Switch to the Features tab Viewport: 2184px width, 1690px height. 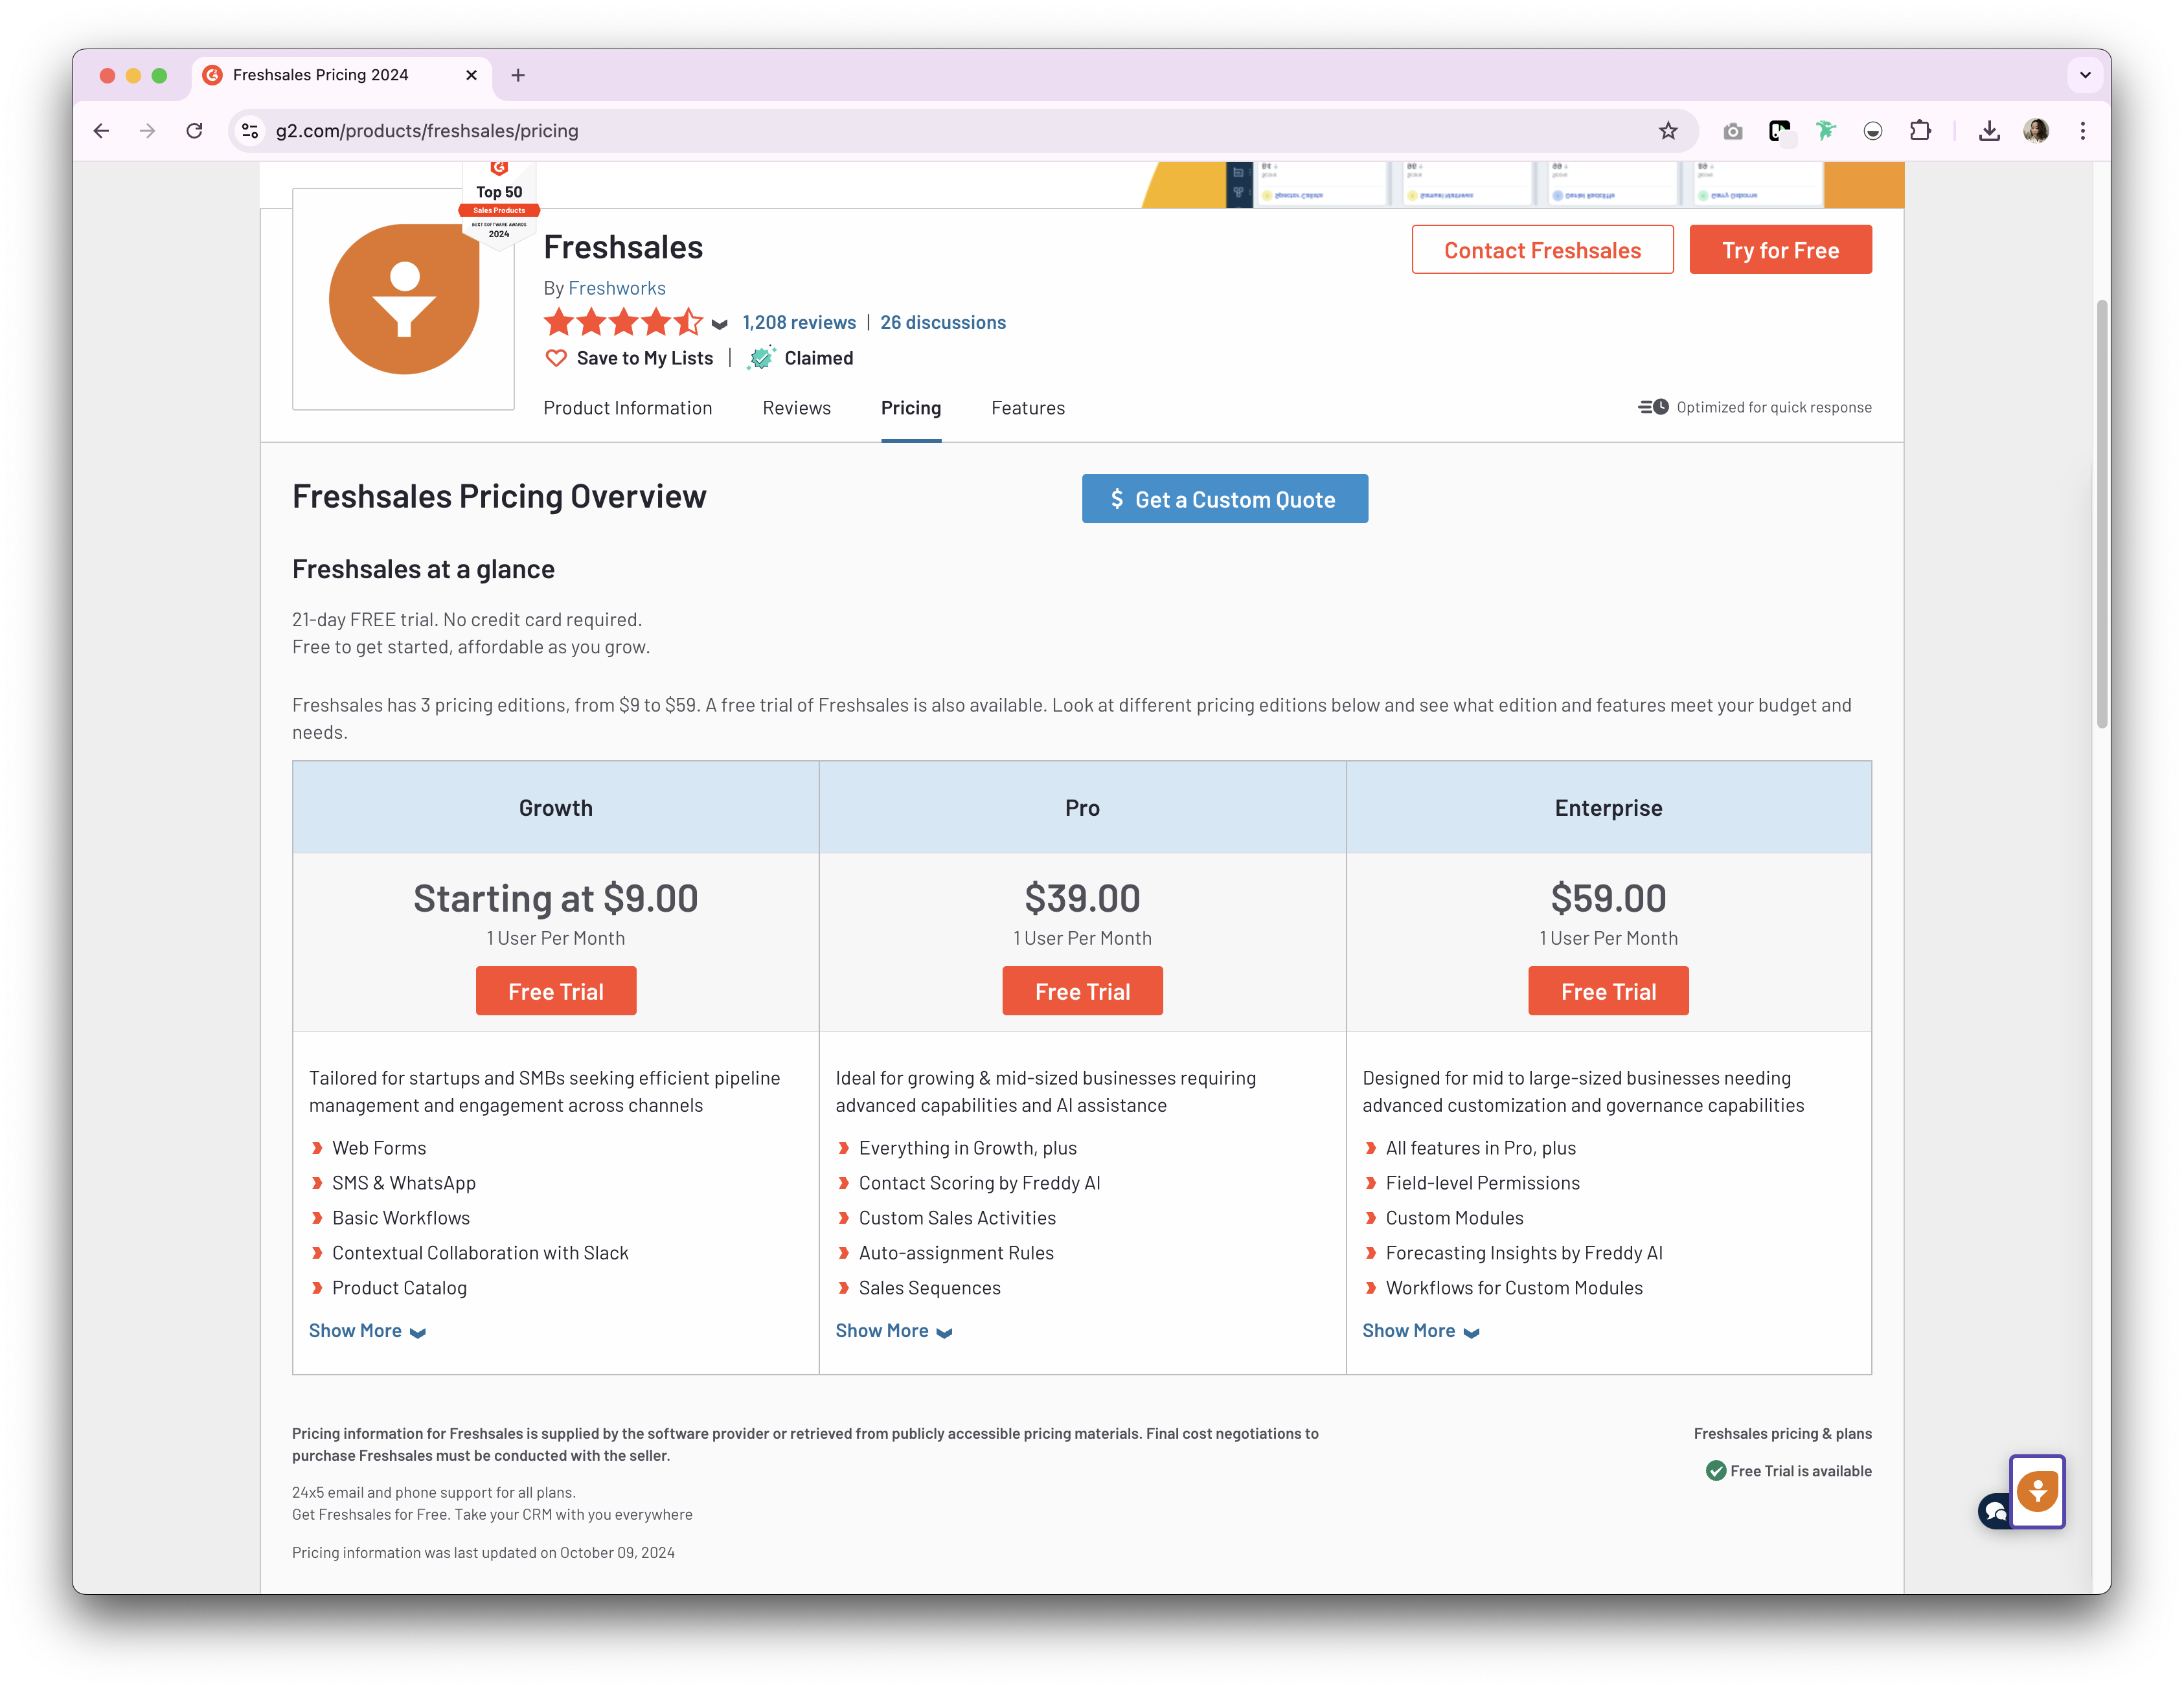click(x=1027, y=408)
